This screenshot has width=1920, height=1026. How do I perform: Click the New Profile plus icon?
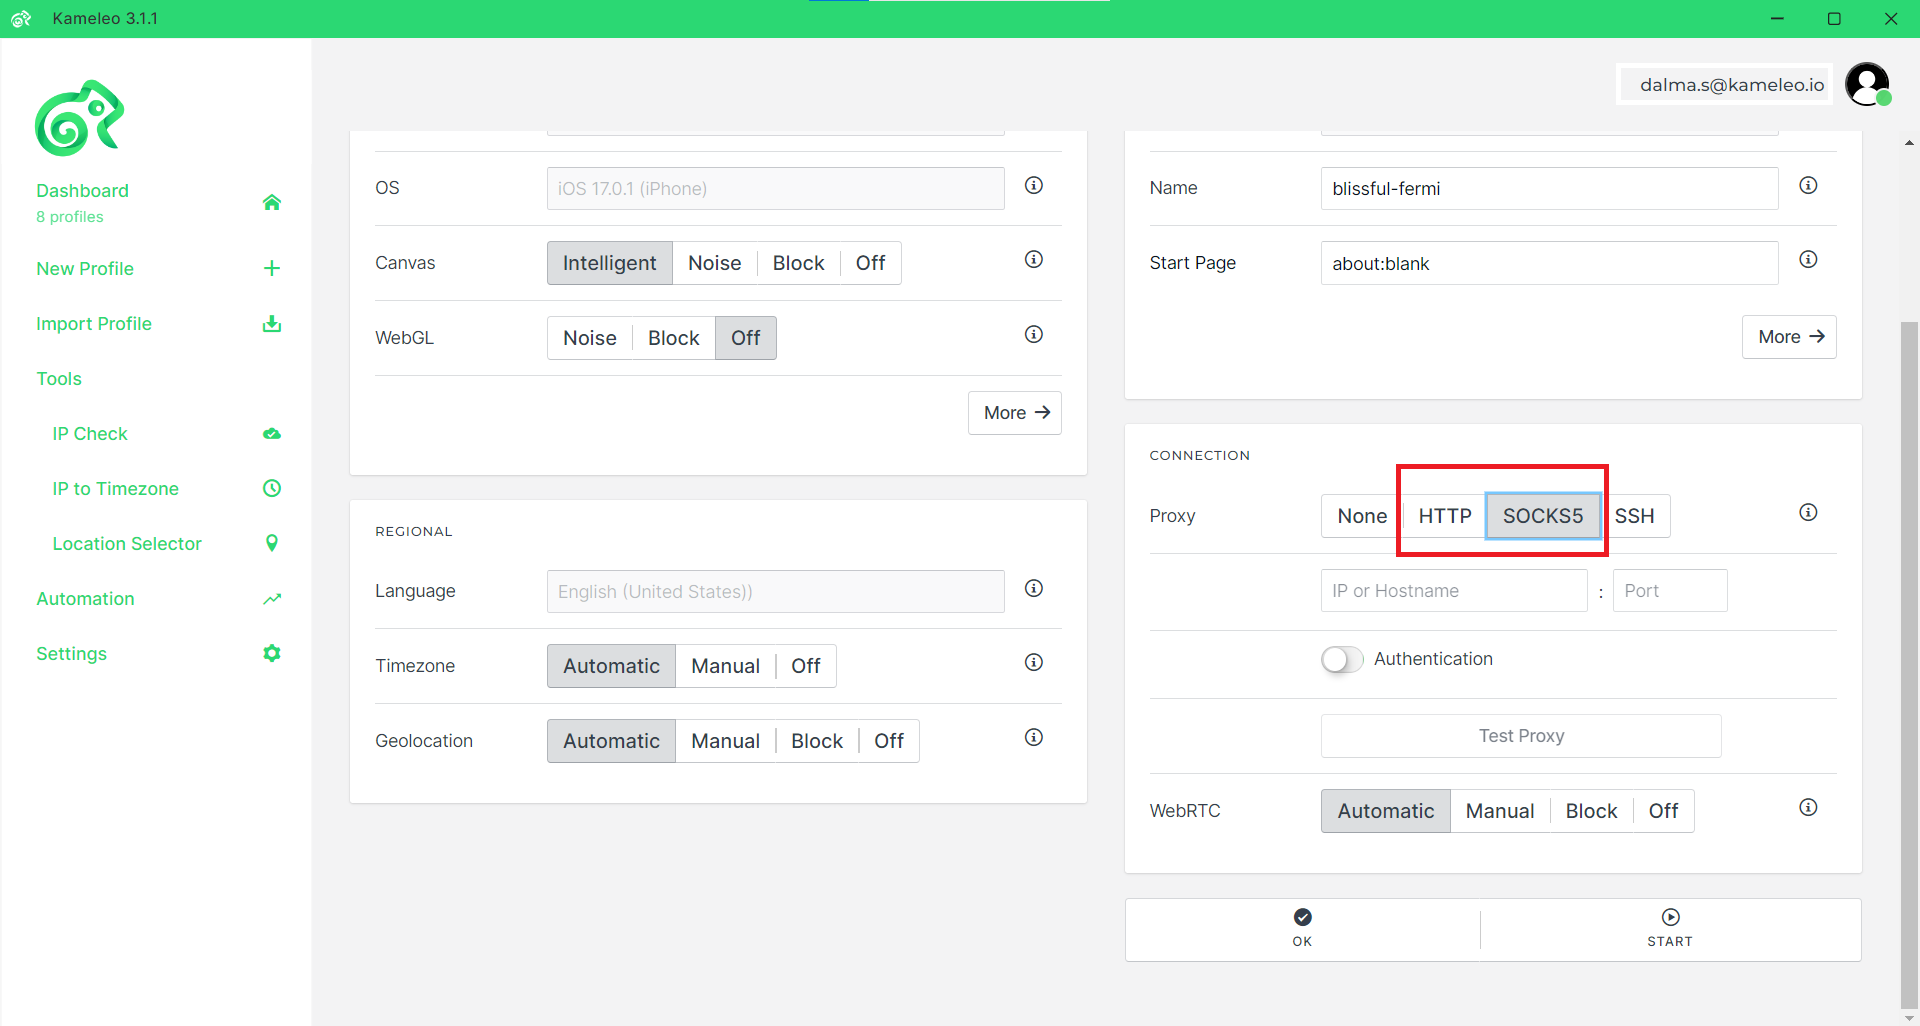click(272, 268)
